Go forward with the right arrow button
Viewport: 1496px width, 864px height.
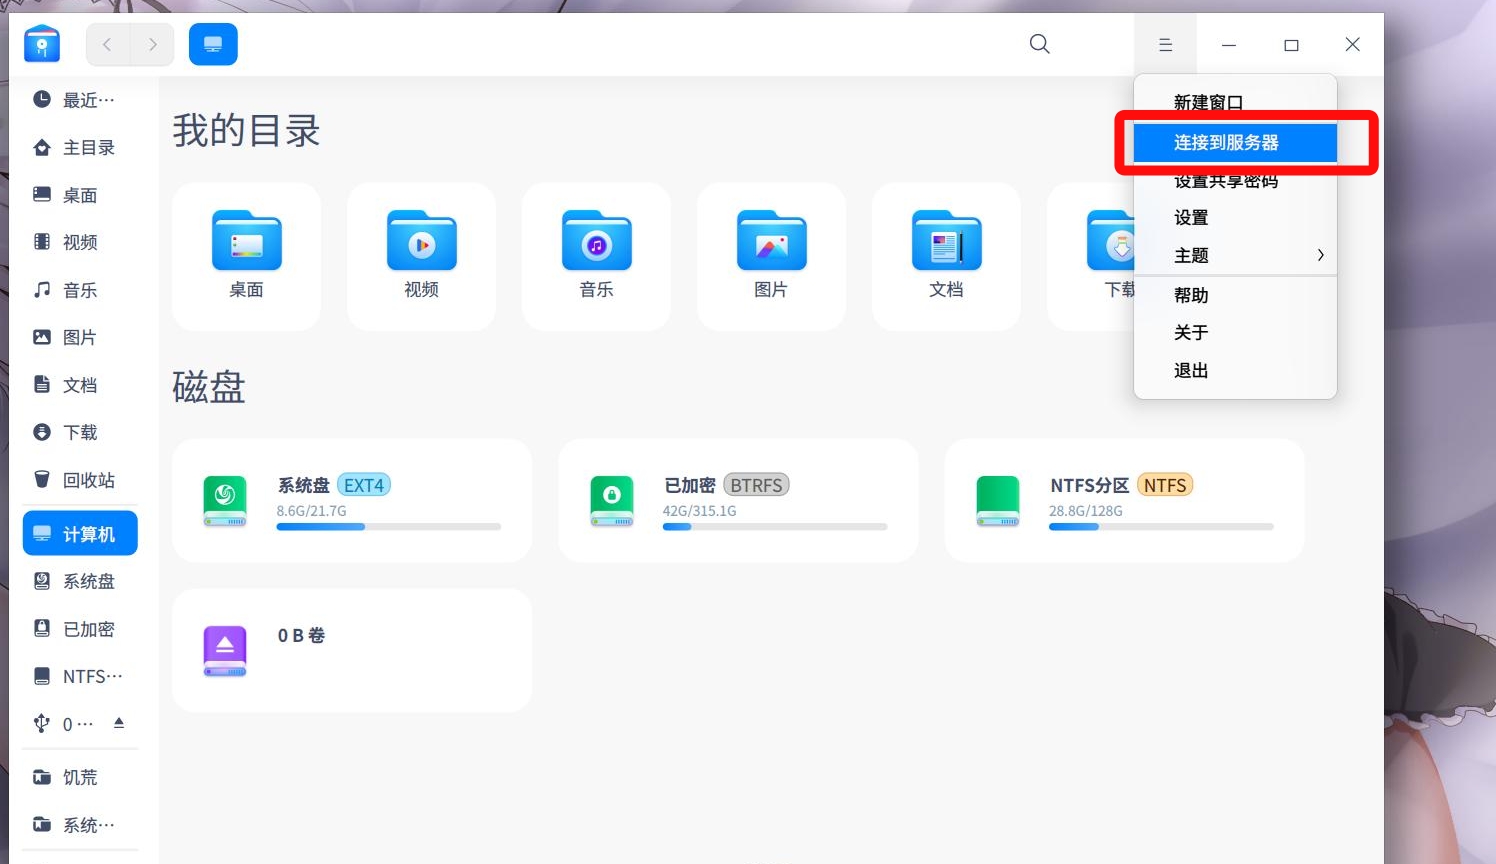(x=152, y=44)
